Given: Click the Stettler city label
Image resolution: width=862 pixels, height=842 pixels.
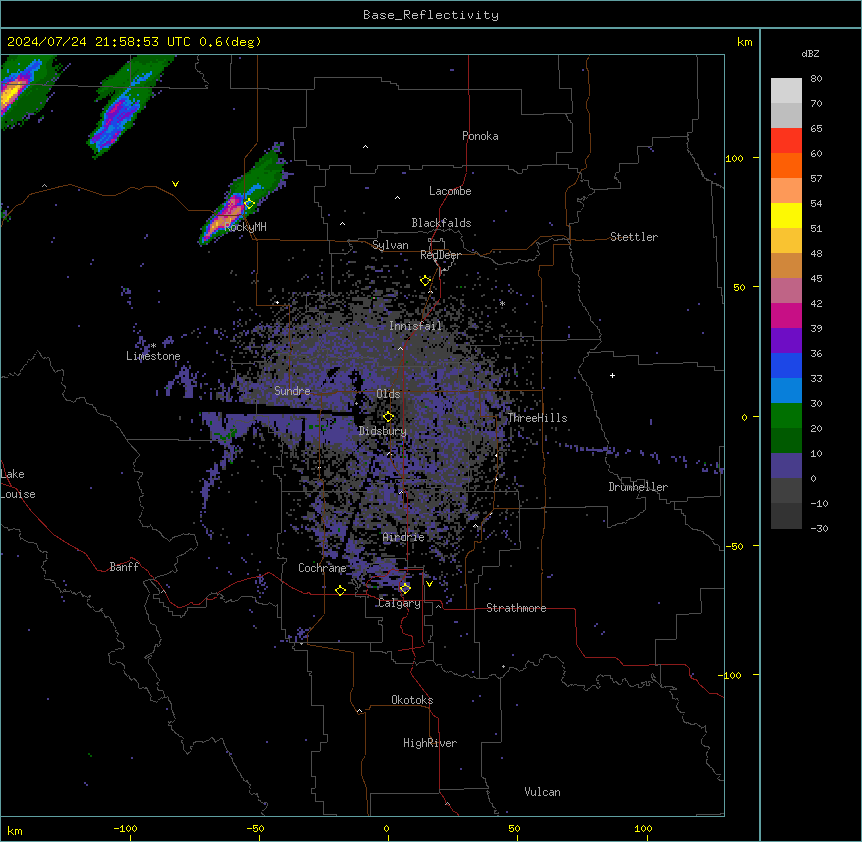Looking at the screenshot, I should point(634,237).
